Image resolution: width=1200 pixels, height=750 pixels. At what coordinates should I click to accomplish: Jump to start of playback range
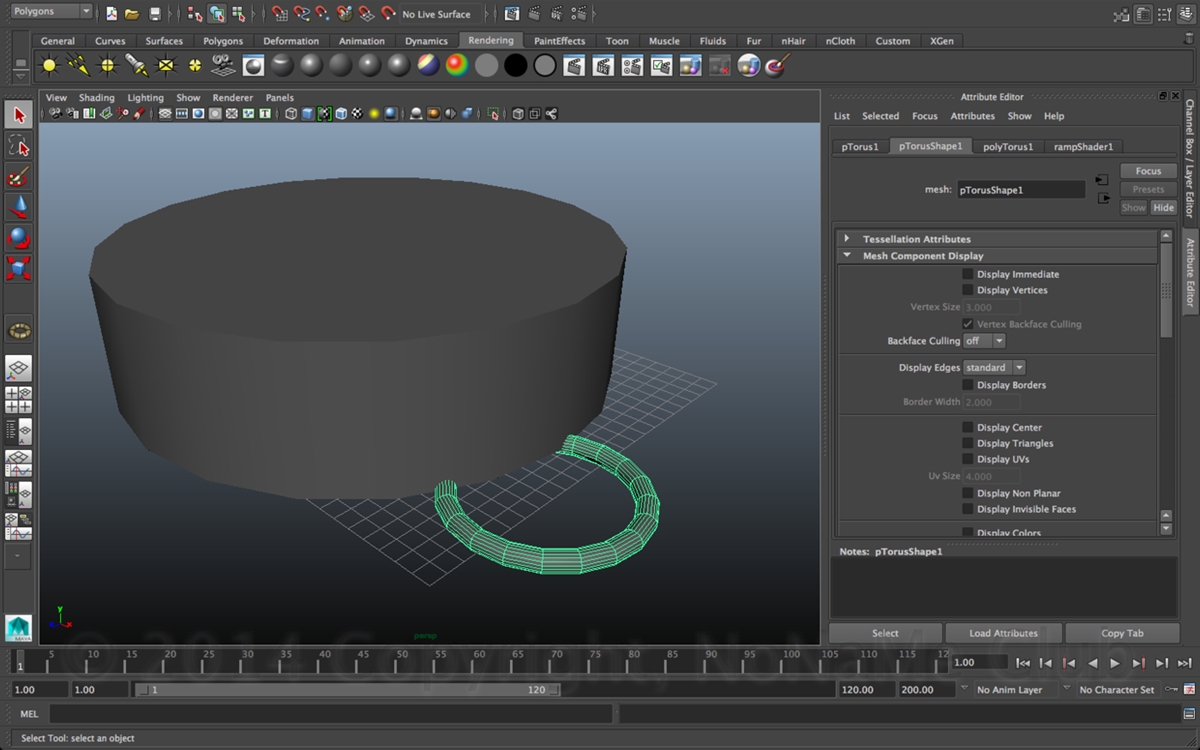(x=1023, y=663)
